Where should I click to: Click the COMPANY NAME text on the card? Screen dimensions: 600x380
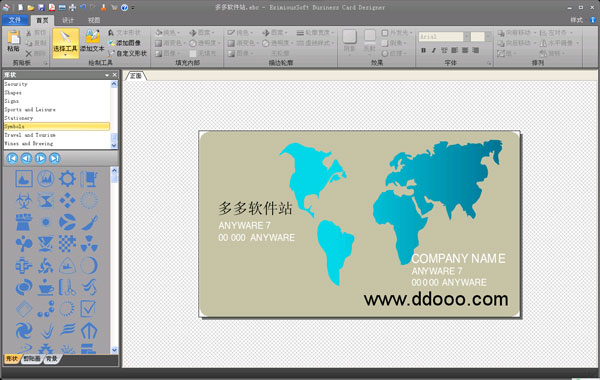[458, 259]
